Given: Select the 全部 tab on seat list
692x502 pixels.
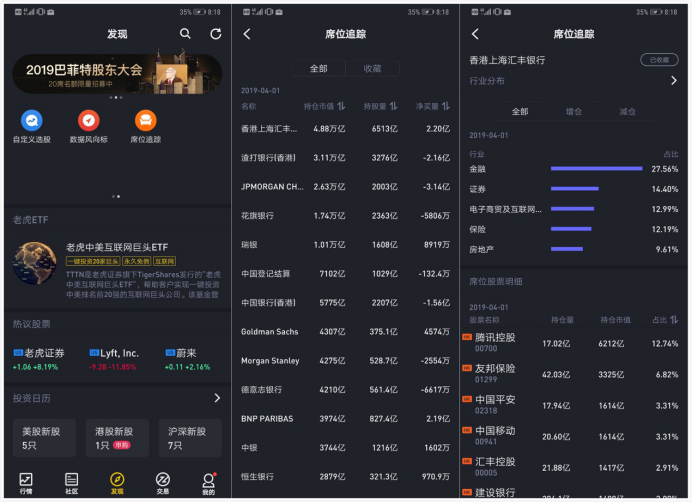Looking at the screenshot, I should [319, 68].
